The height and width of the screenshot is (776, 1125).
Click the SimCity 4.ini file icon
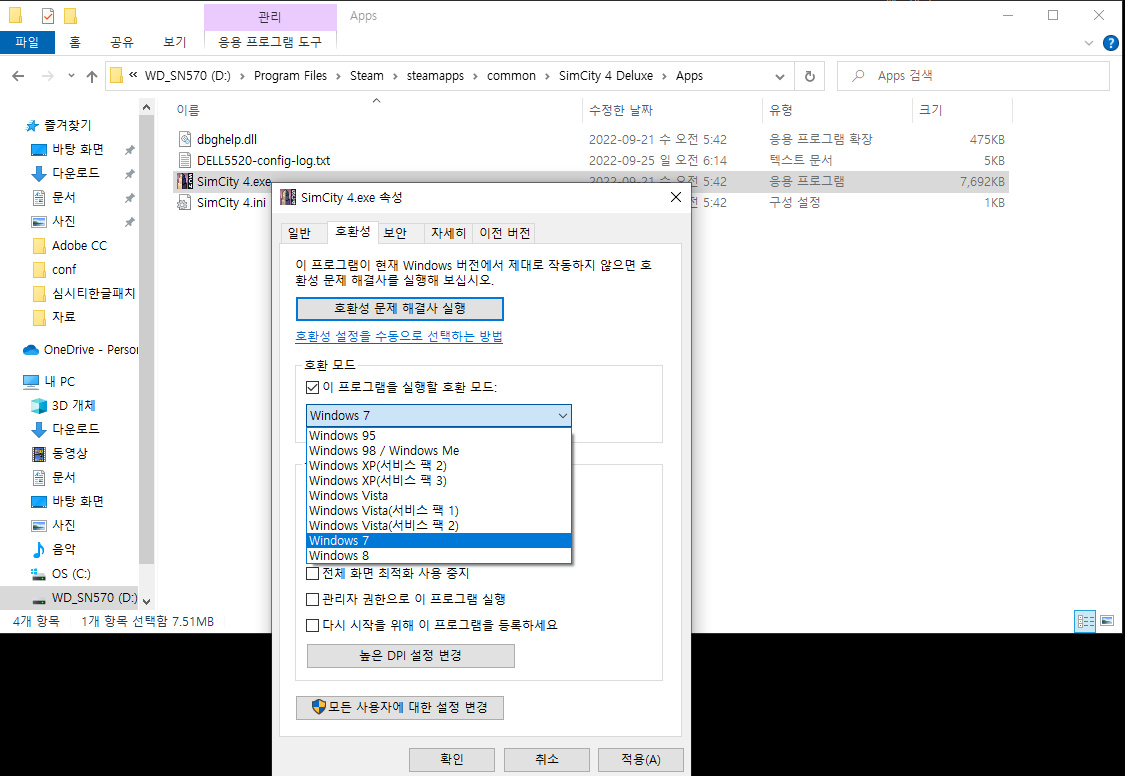(185, 202)
